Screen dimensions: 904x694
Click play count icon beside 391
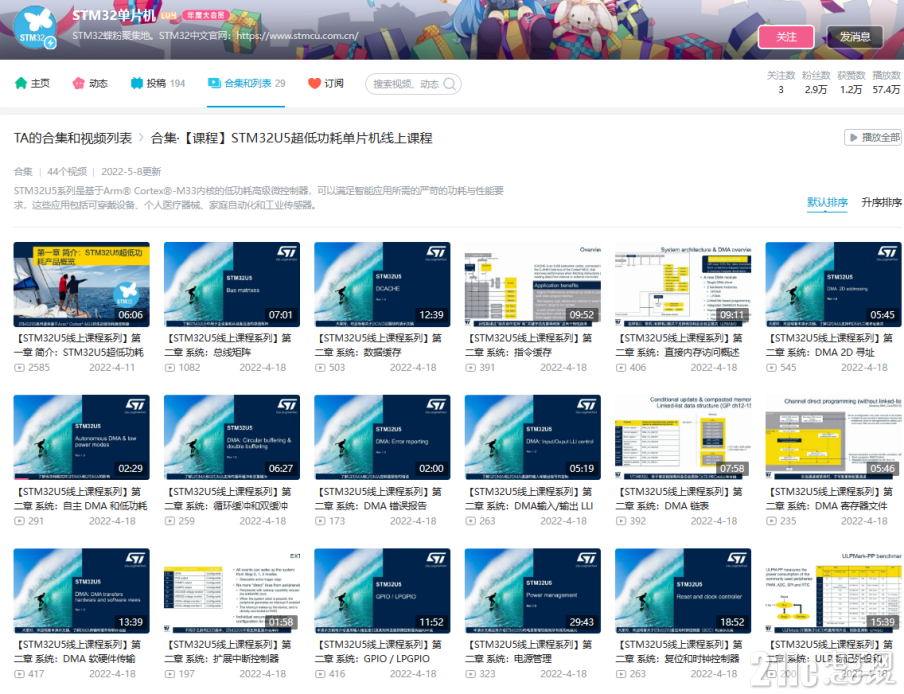(x=470, y=368)
